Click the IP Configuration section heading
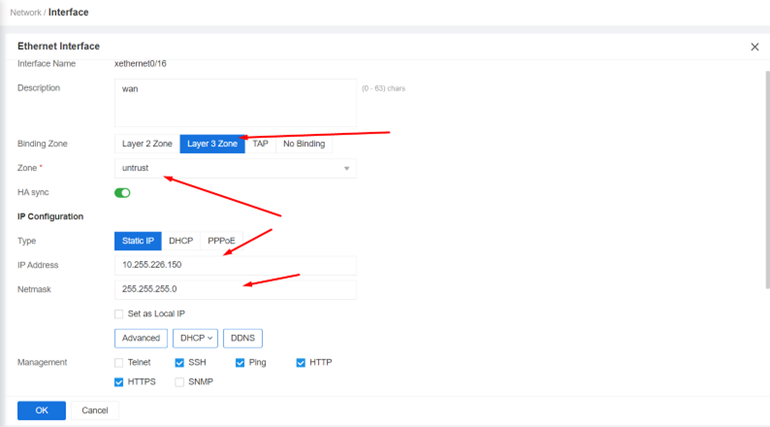This screenshot has height=427, width=770. click(x=51, y=216)
